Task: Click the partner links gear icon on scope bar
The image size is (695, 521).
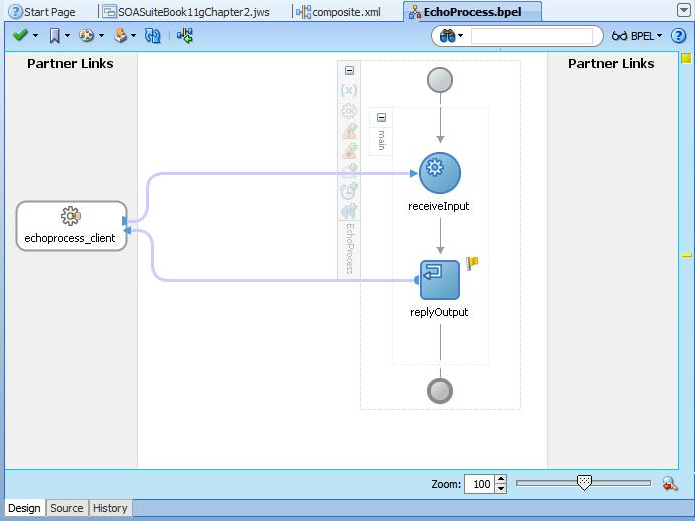Action: [349, 111]
